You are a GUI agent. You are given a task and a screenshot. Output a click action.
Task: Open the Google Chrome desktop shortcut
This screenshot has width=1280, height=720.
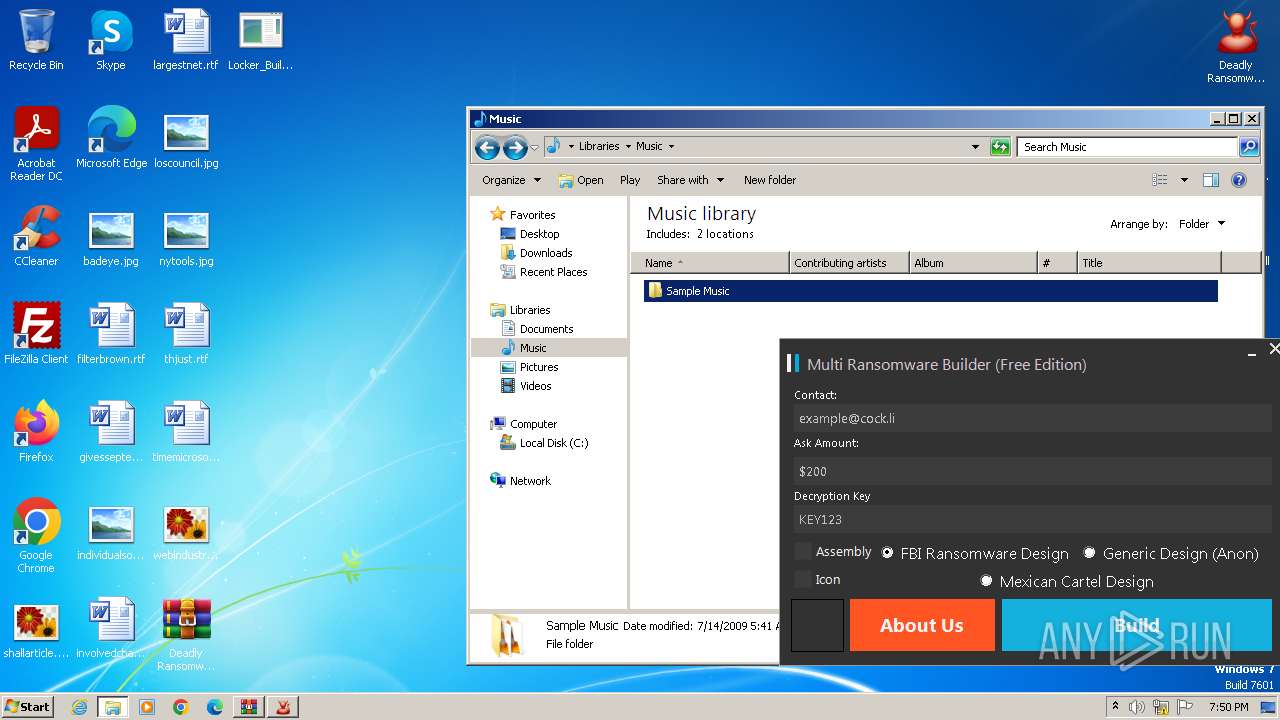(36, 536)
